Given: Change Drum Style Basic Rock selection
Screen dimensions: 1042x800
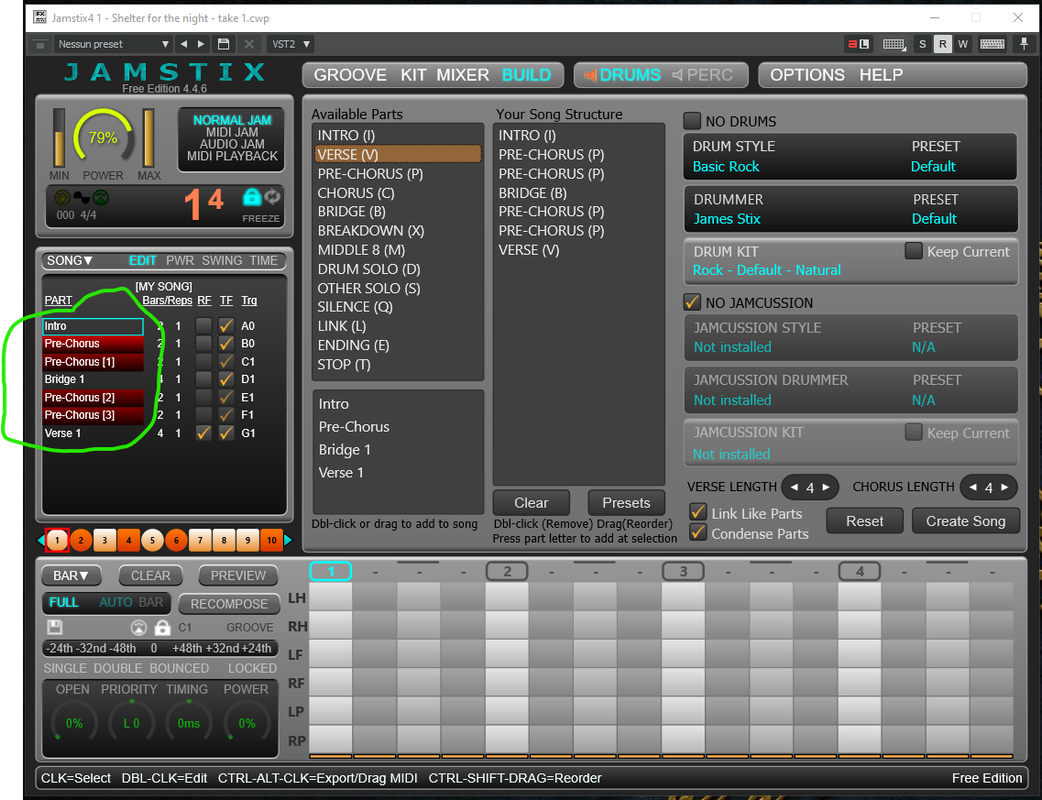Looking at the screenshot, I should pos(726,167).
